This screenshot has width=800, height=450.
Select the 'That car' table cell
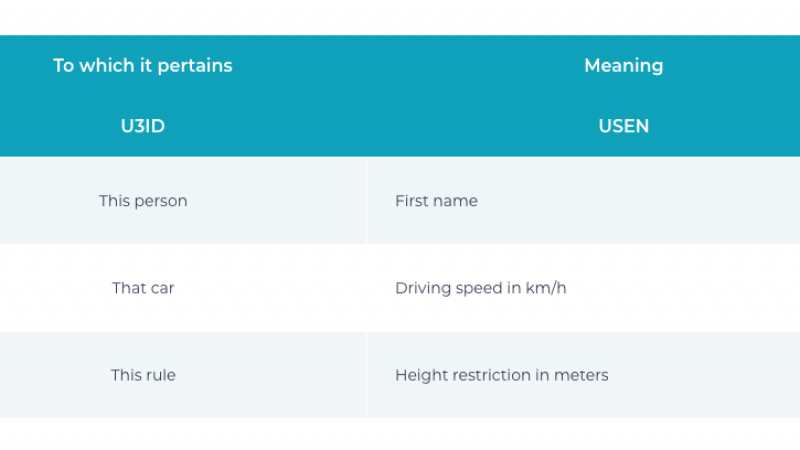click(x=143, y=288)
